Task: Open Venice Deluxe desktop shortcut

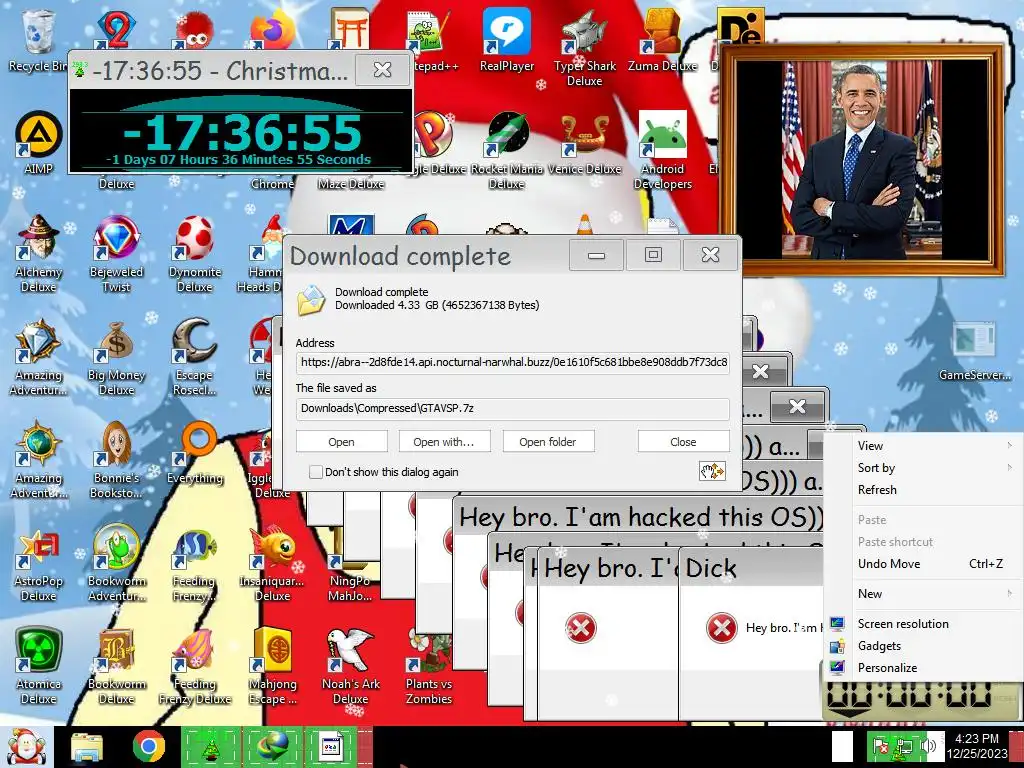Action: coord(584,144)
